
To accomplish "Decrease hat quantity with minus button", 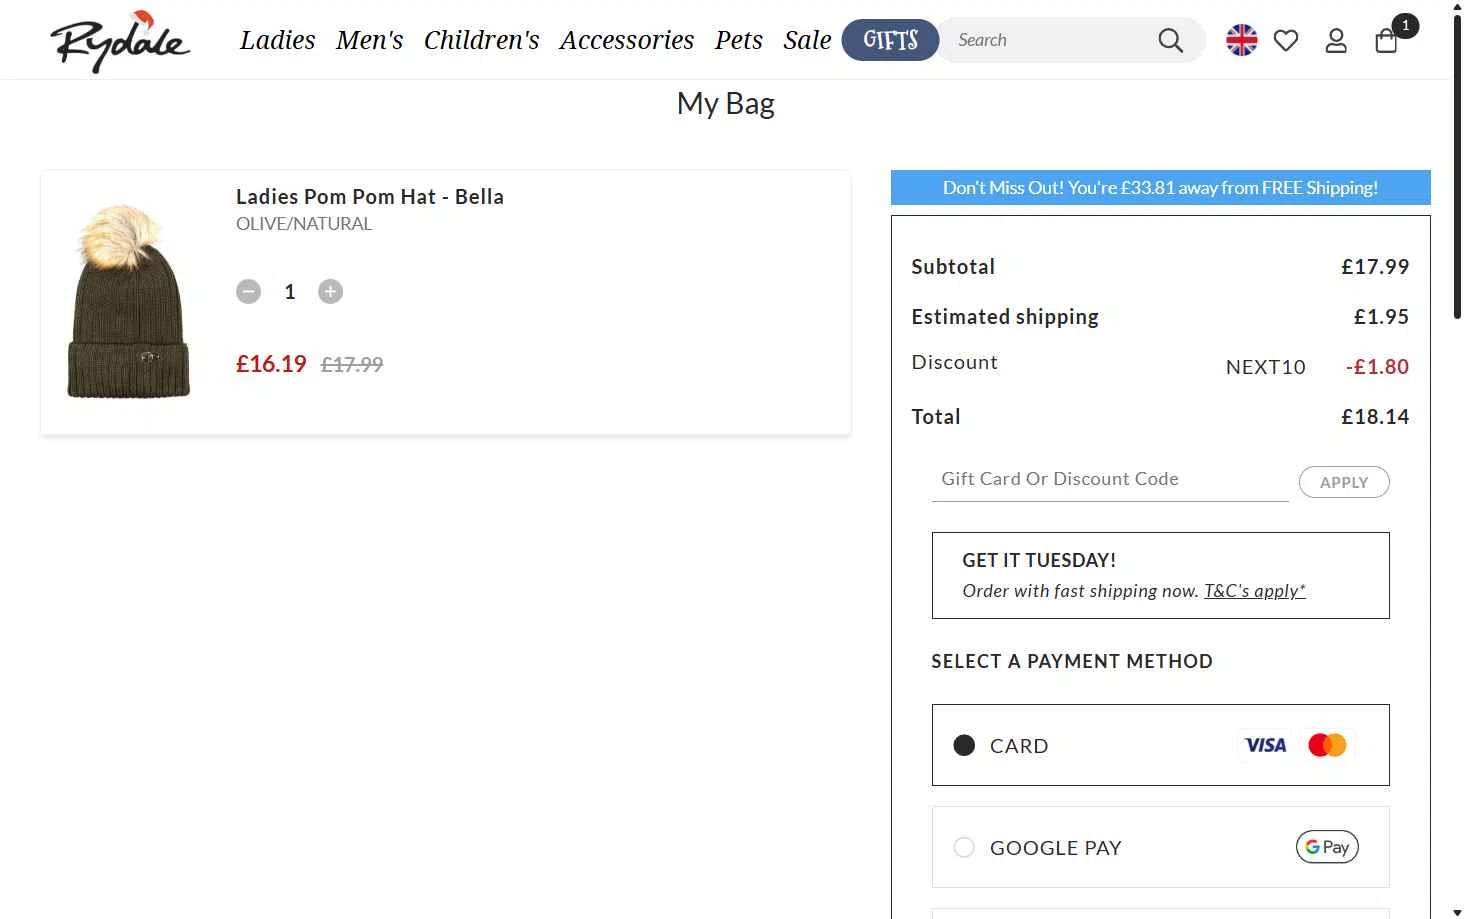I will click(x=248, y=291).
